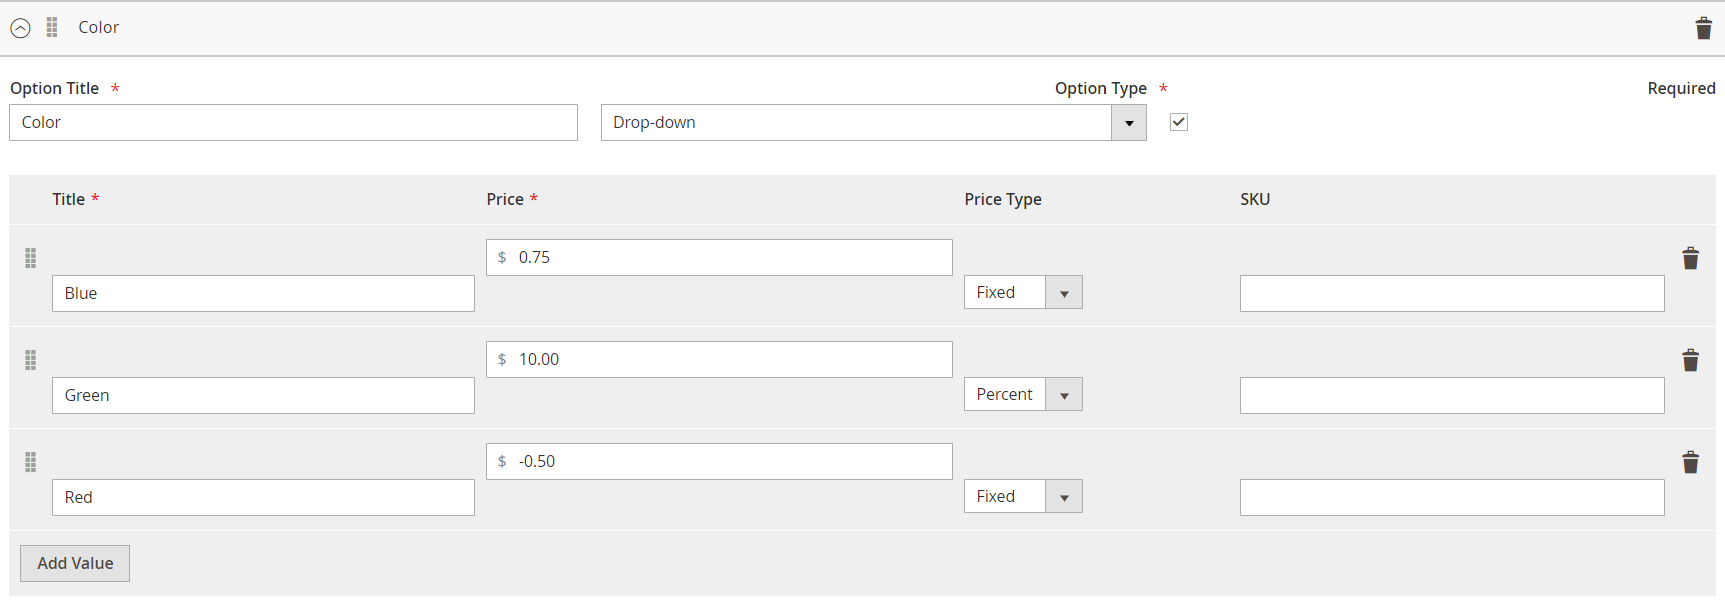Click the SKU field for Red row
The height and width of the screenshot is (604, 1725).
[1451, 498]
